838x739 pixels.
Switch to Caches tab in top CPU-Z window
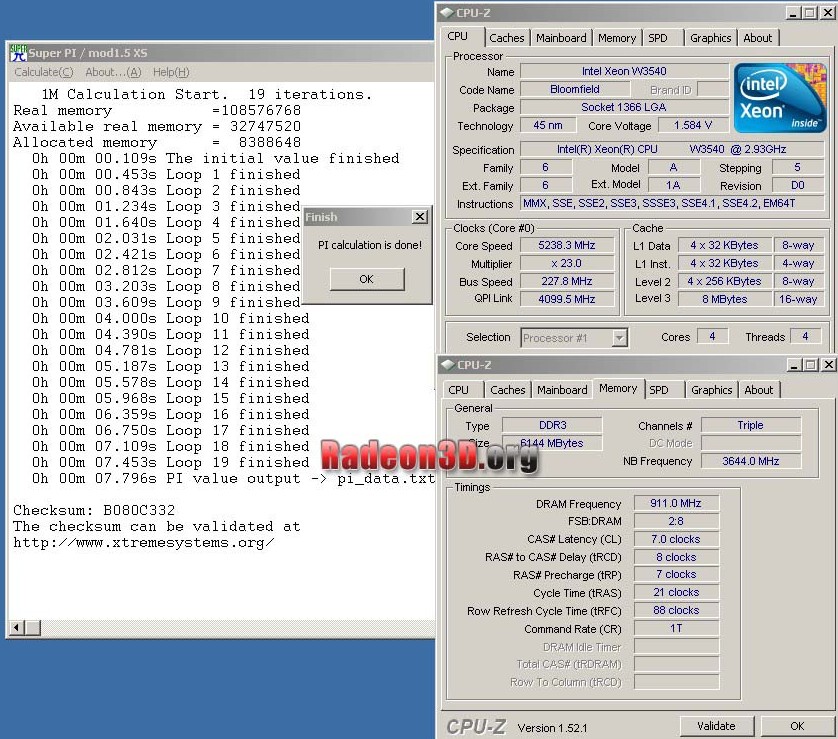(x=507, y=38)
